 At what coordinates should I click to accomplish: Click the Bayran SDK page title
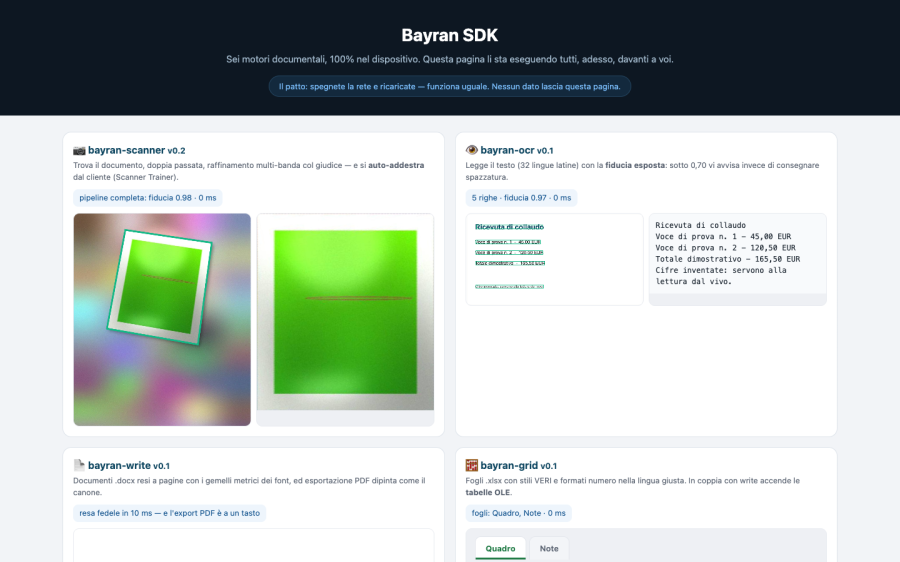(x=449, y=36)
